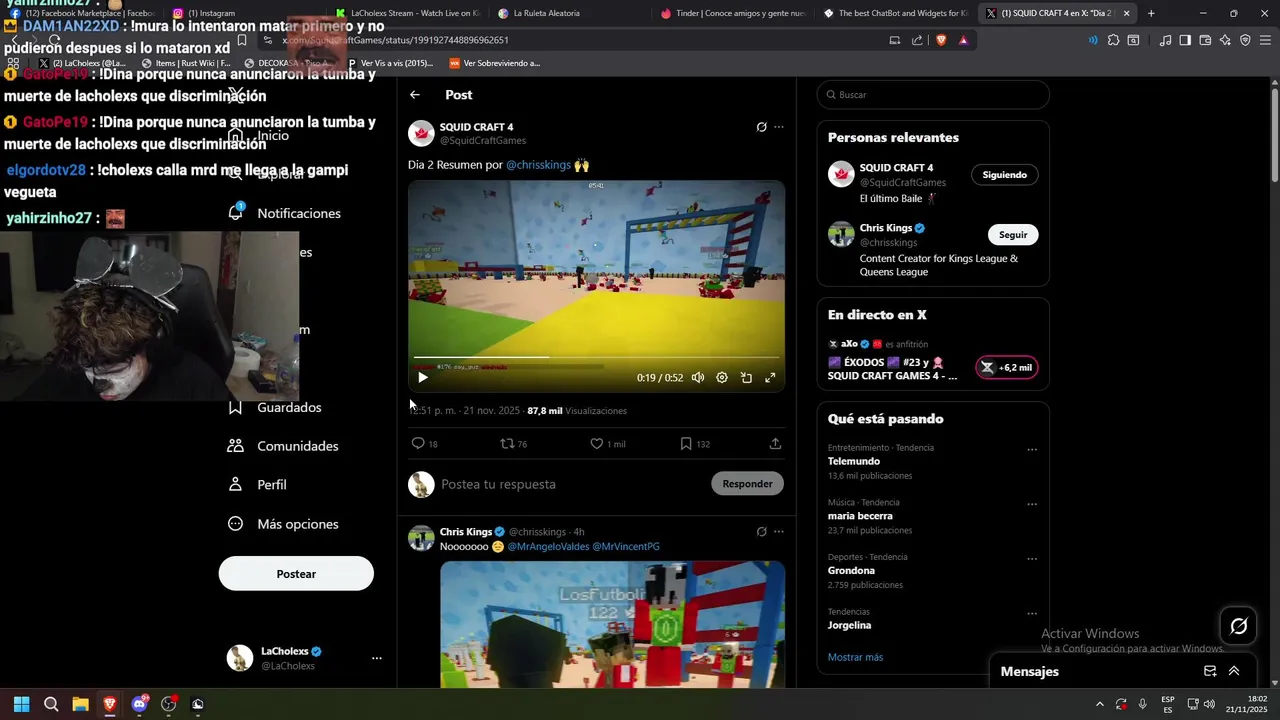Open Notificaciones in the sidebar
This screenshot has height=720, width=1280.
pyautogui.click(x=284, y=213)
